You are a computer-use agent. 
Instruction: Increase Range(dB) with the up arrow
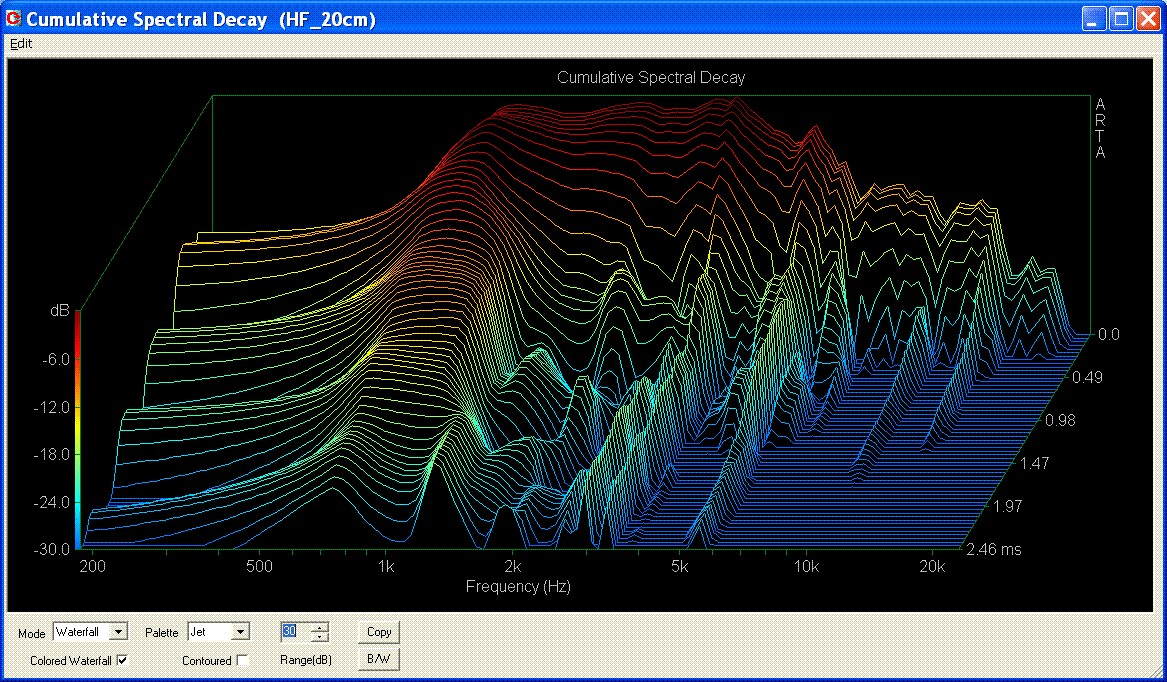pyautogui.click(x=319, y=627)
